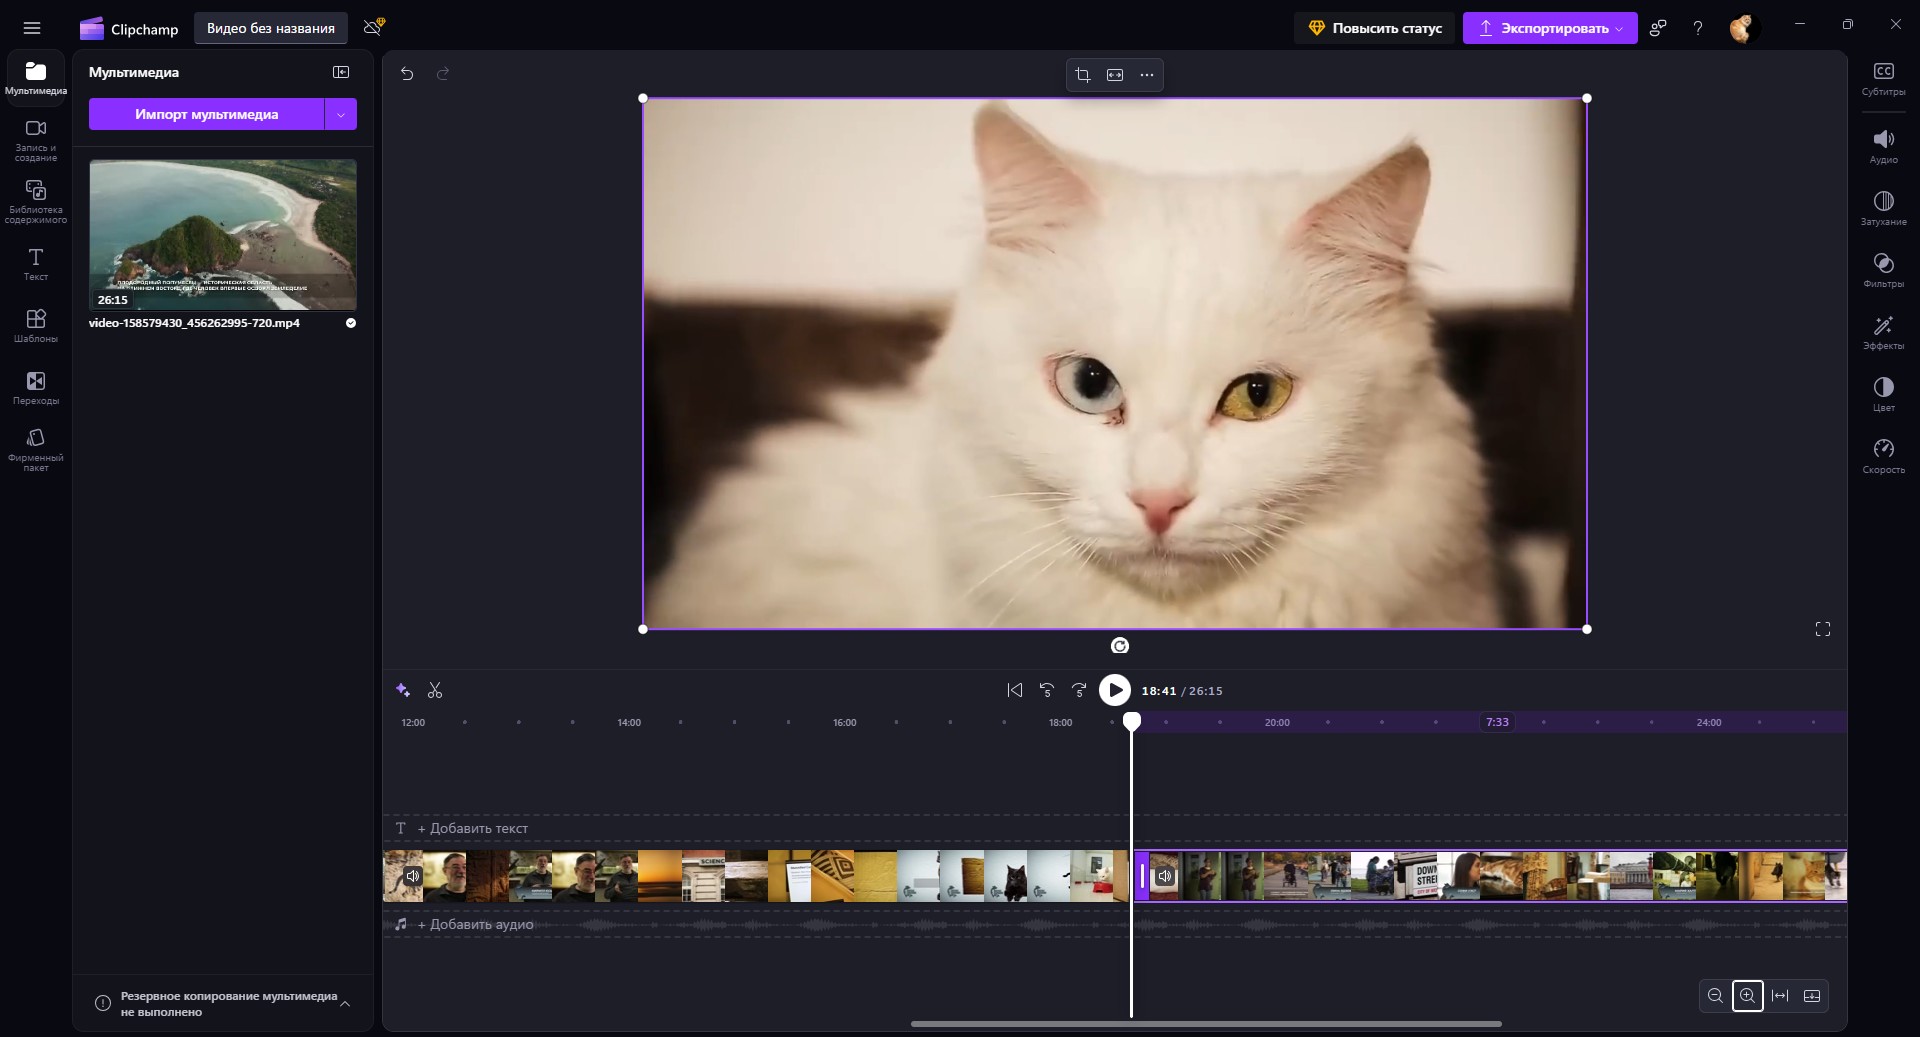The image size is (1920, 1037).
Task: Mute audio of the first clip
Action: 412,877
